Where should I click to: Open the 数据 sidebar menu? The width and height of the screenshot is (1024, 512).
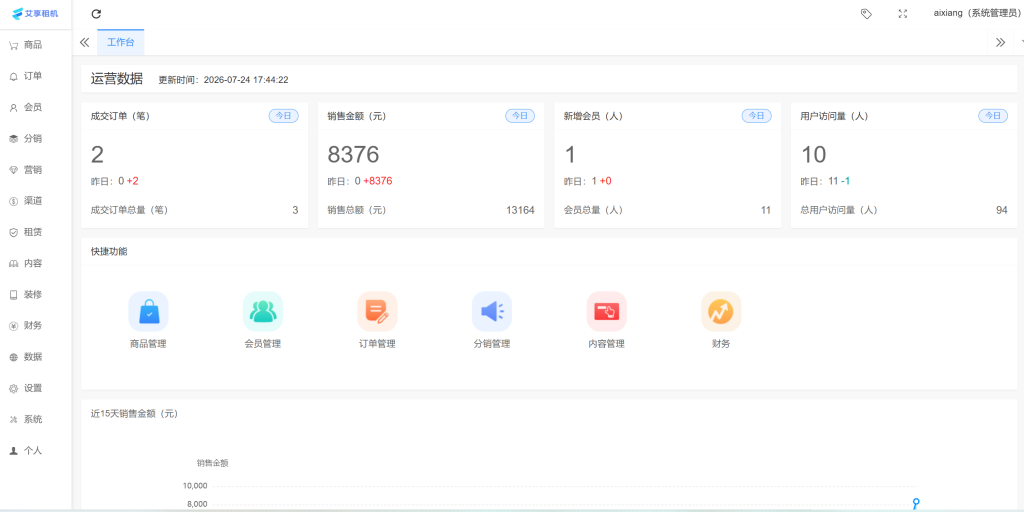point(35,357)
